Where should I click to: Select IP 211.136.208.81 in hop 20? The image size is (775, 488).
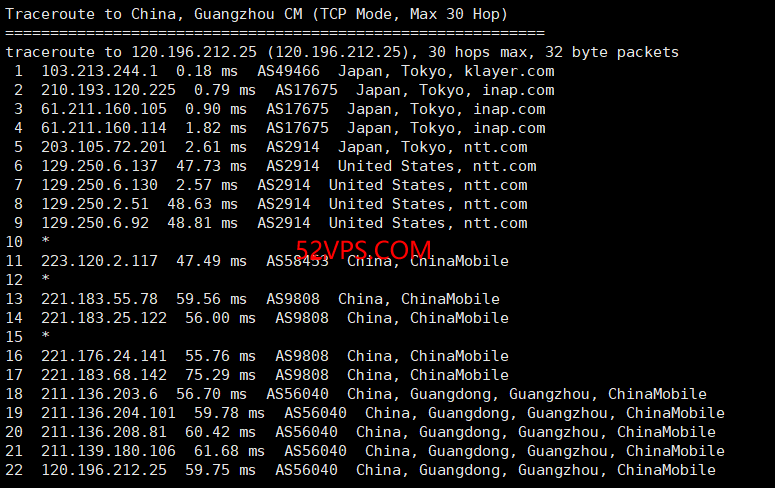pyautogui.click(x=104, y=432)
